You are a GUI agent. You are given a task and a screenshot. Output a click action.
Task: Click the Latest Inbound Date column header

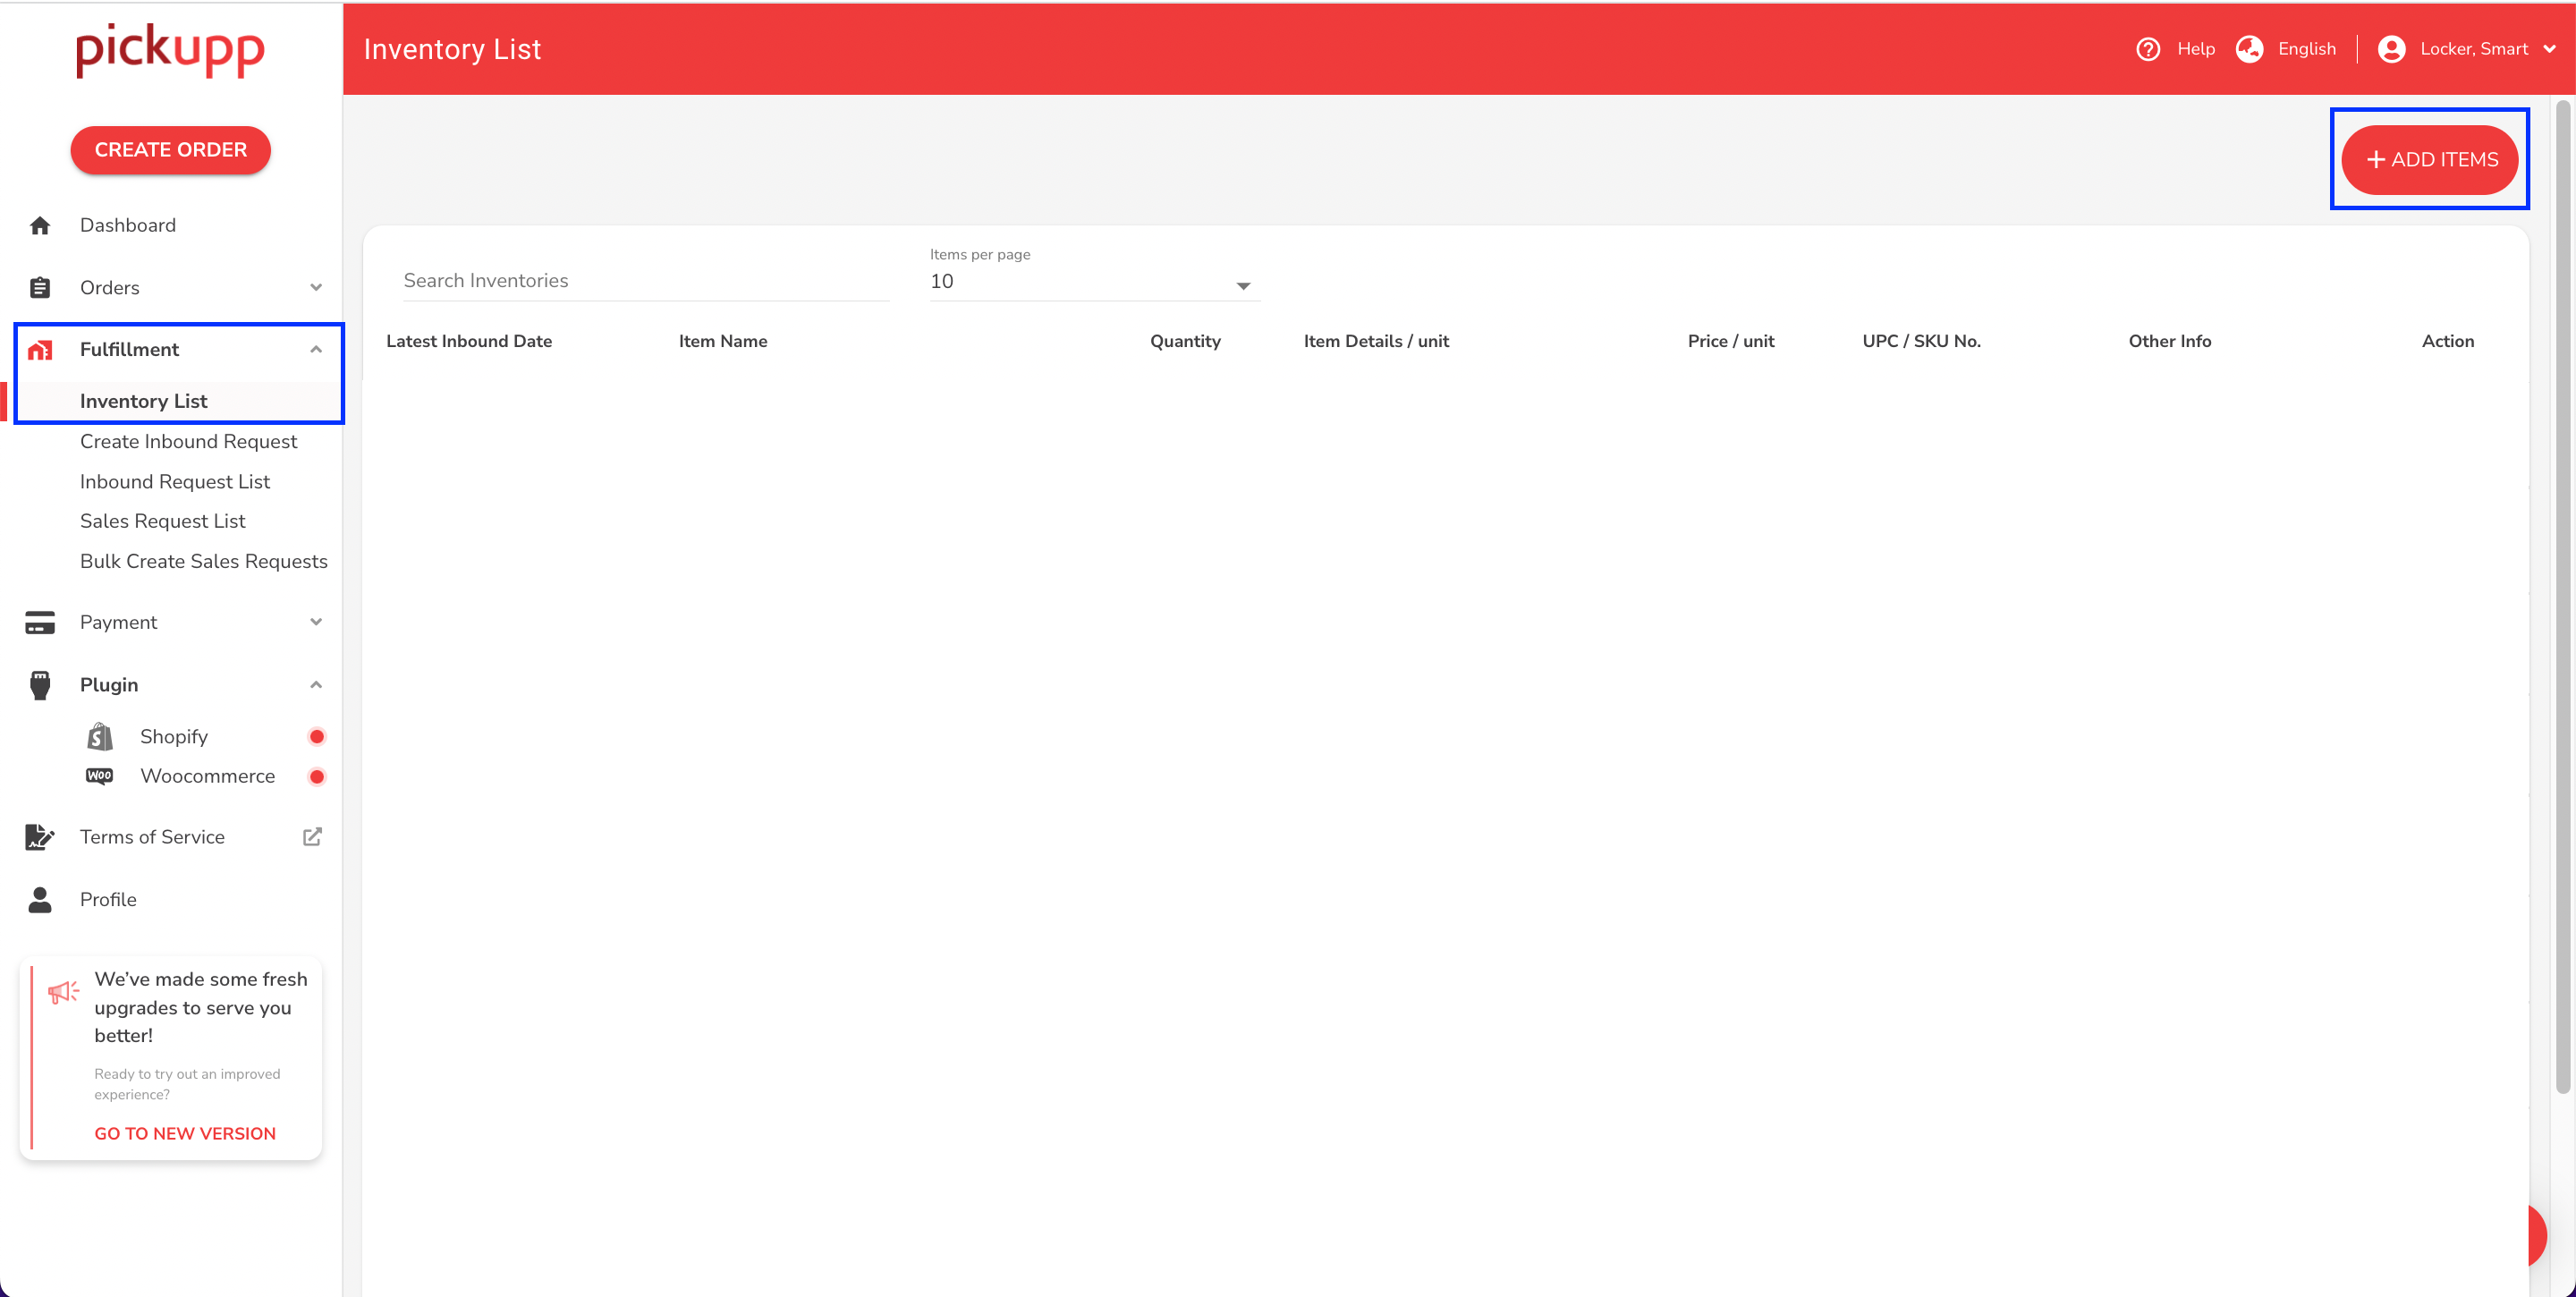[x=469, y=341]
